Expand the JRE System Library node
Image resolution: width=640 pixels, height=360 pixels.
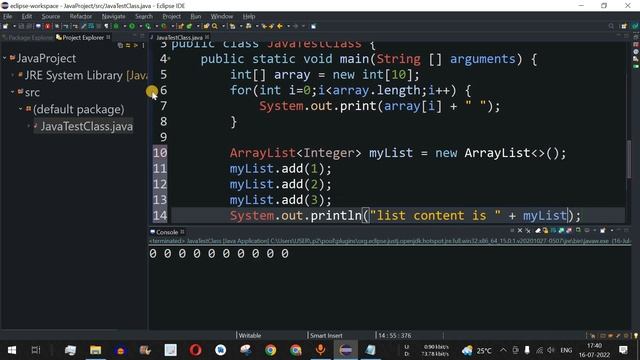pyautogui.click(x=13, y=75)
